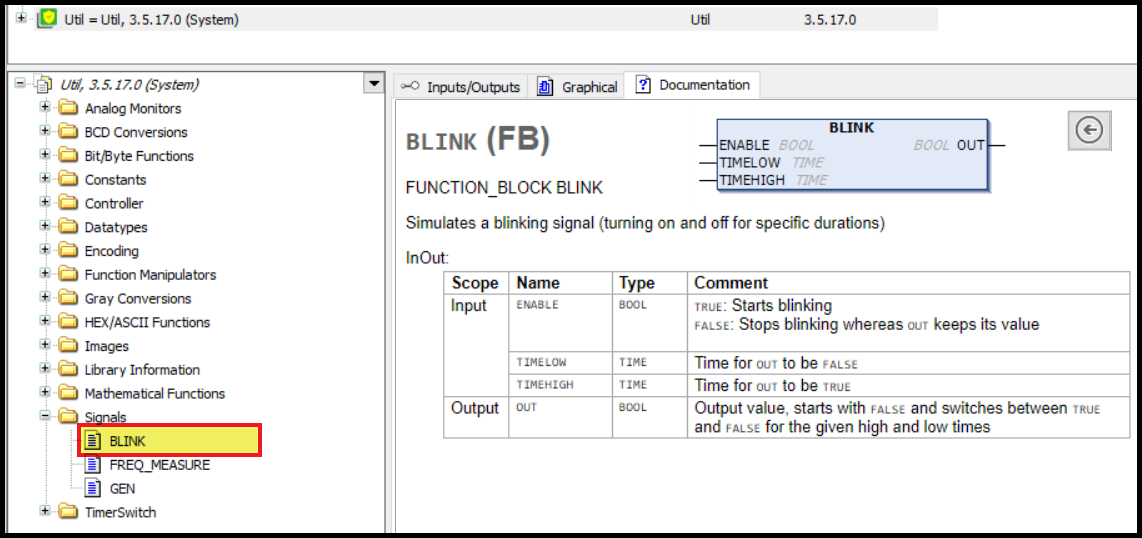Expand the Datatypes folder
The height and width of the screenshot is (538, 1142).
(x=45, y=226)
